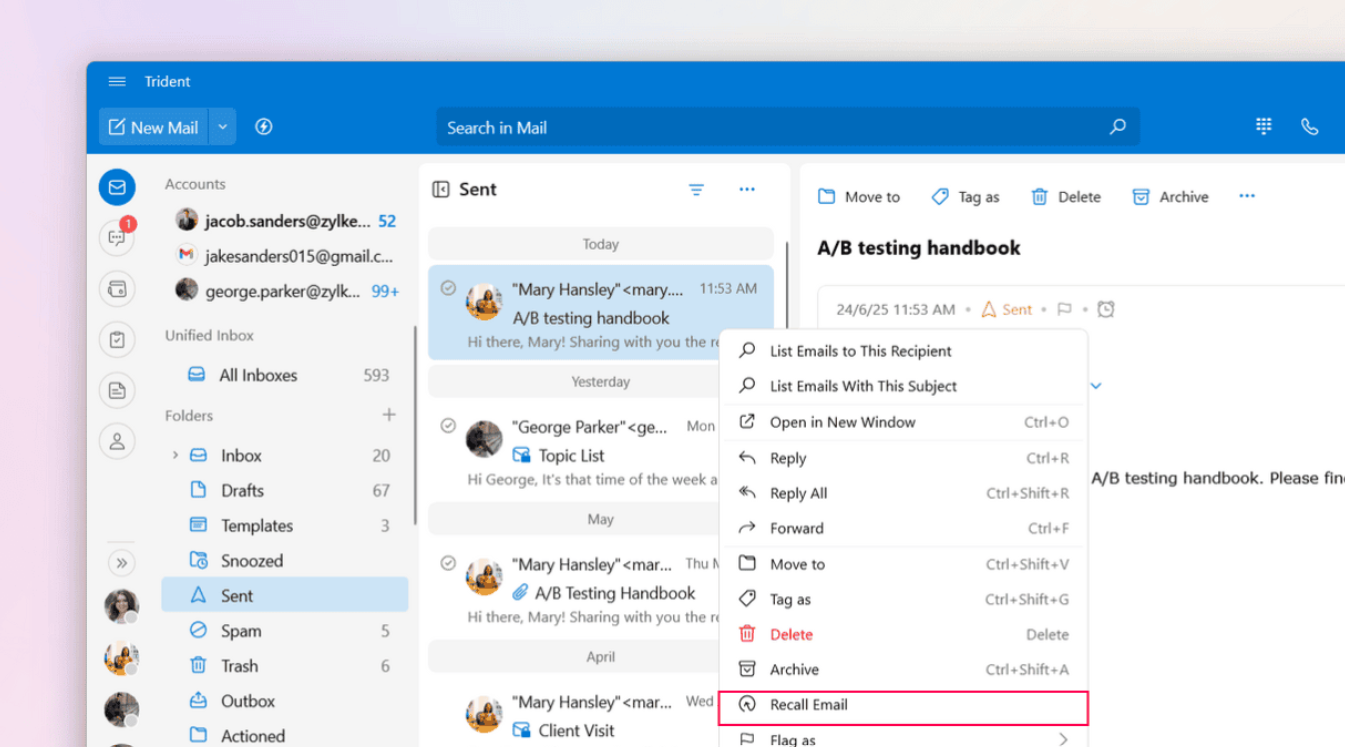Choose List Emails to This Recipient

coord(903,351)
